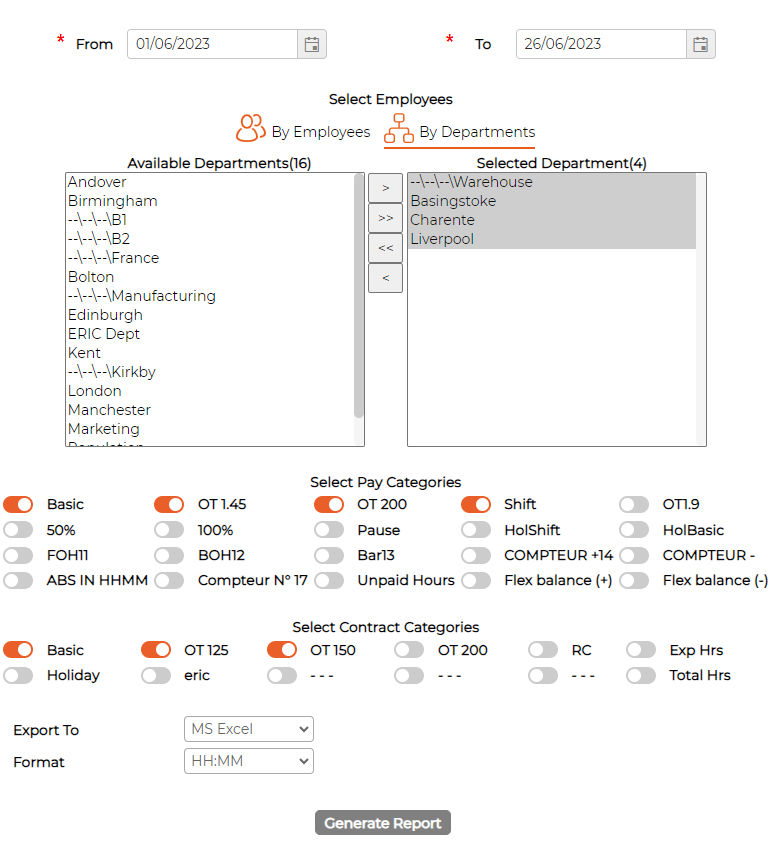Switch to By Employees tab

click(x=303, y=129)
